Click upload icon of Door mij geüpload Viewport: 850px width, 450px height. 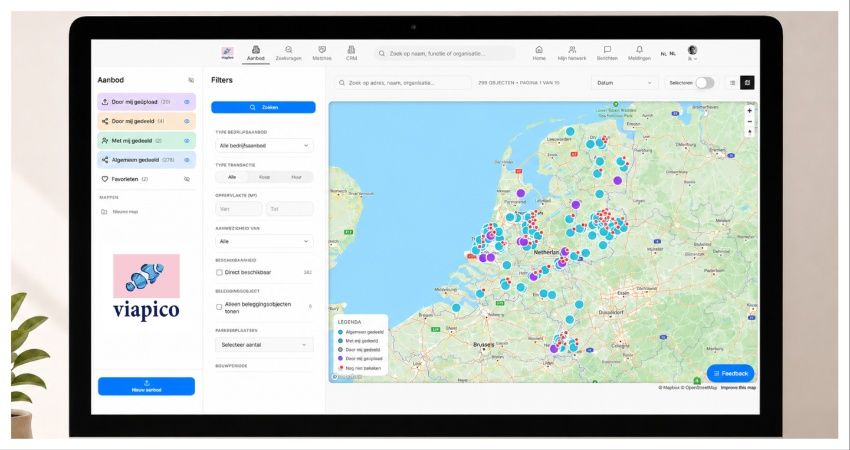tap(105, 102)
